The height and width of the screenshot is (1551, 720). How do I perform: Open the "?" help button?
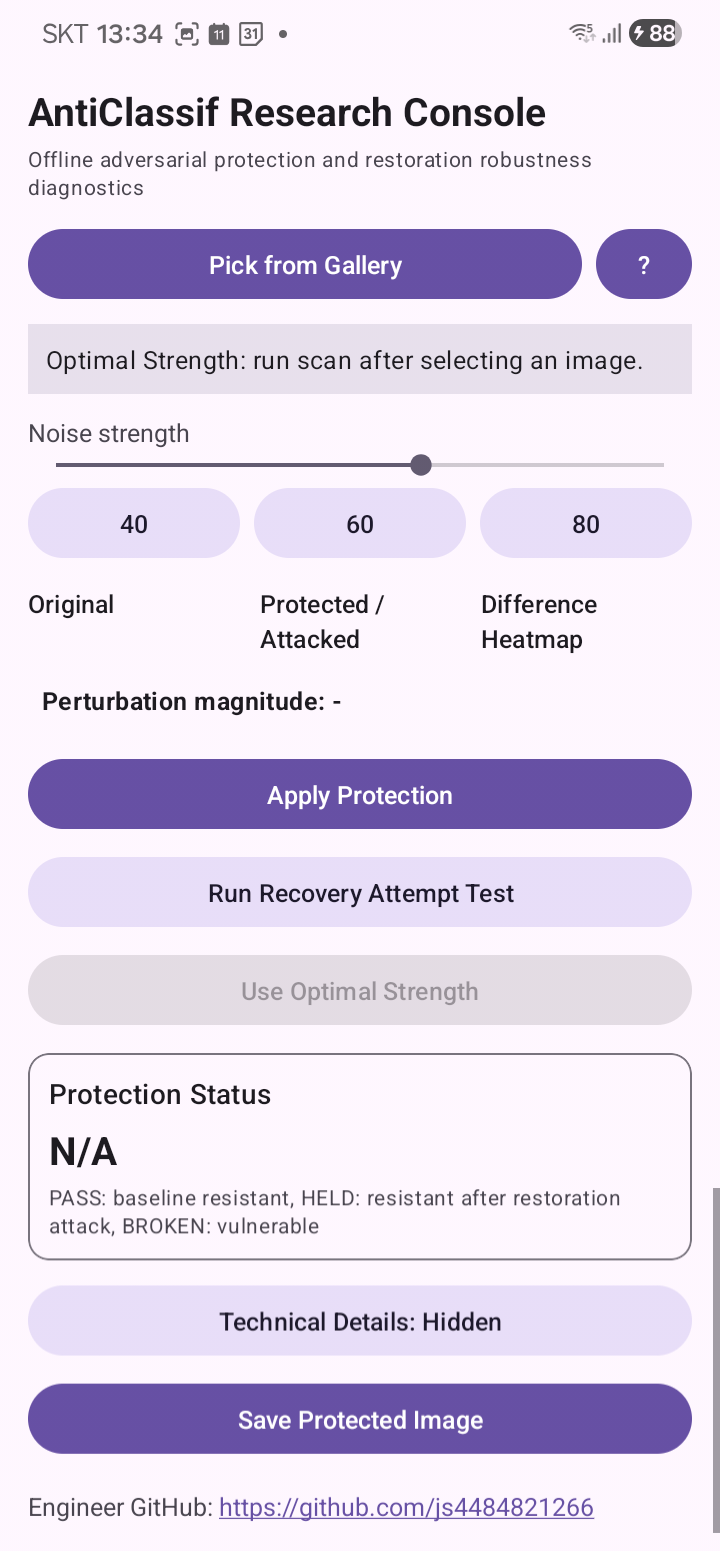(643, 265)
